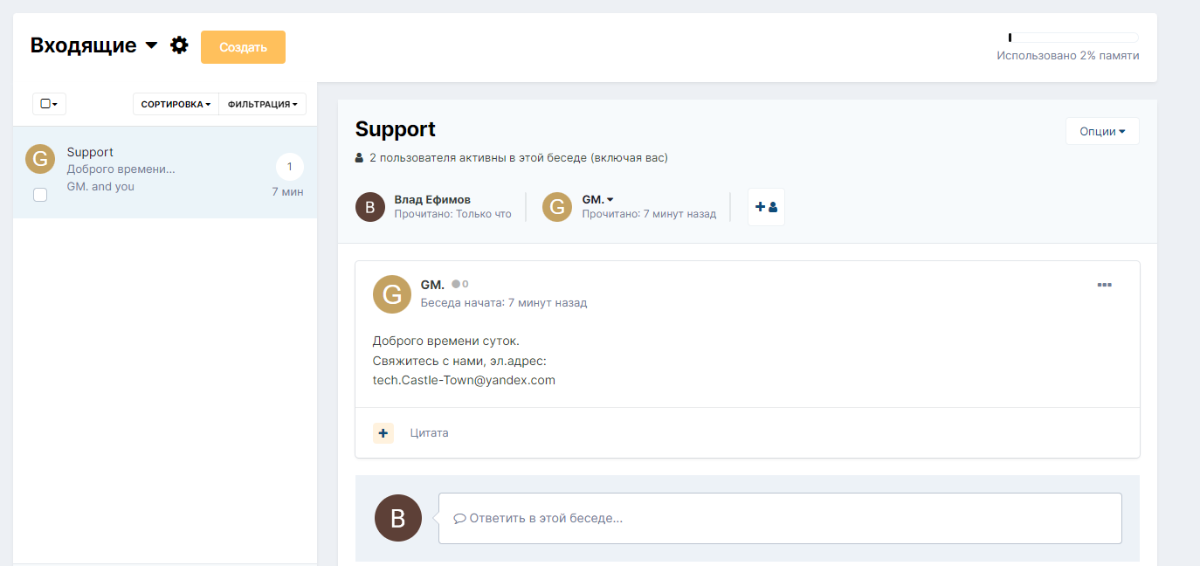
Task: Open the three-dot message actions menu
Action: pos(1104,285)
